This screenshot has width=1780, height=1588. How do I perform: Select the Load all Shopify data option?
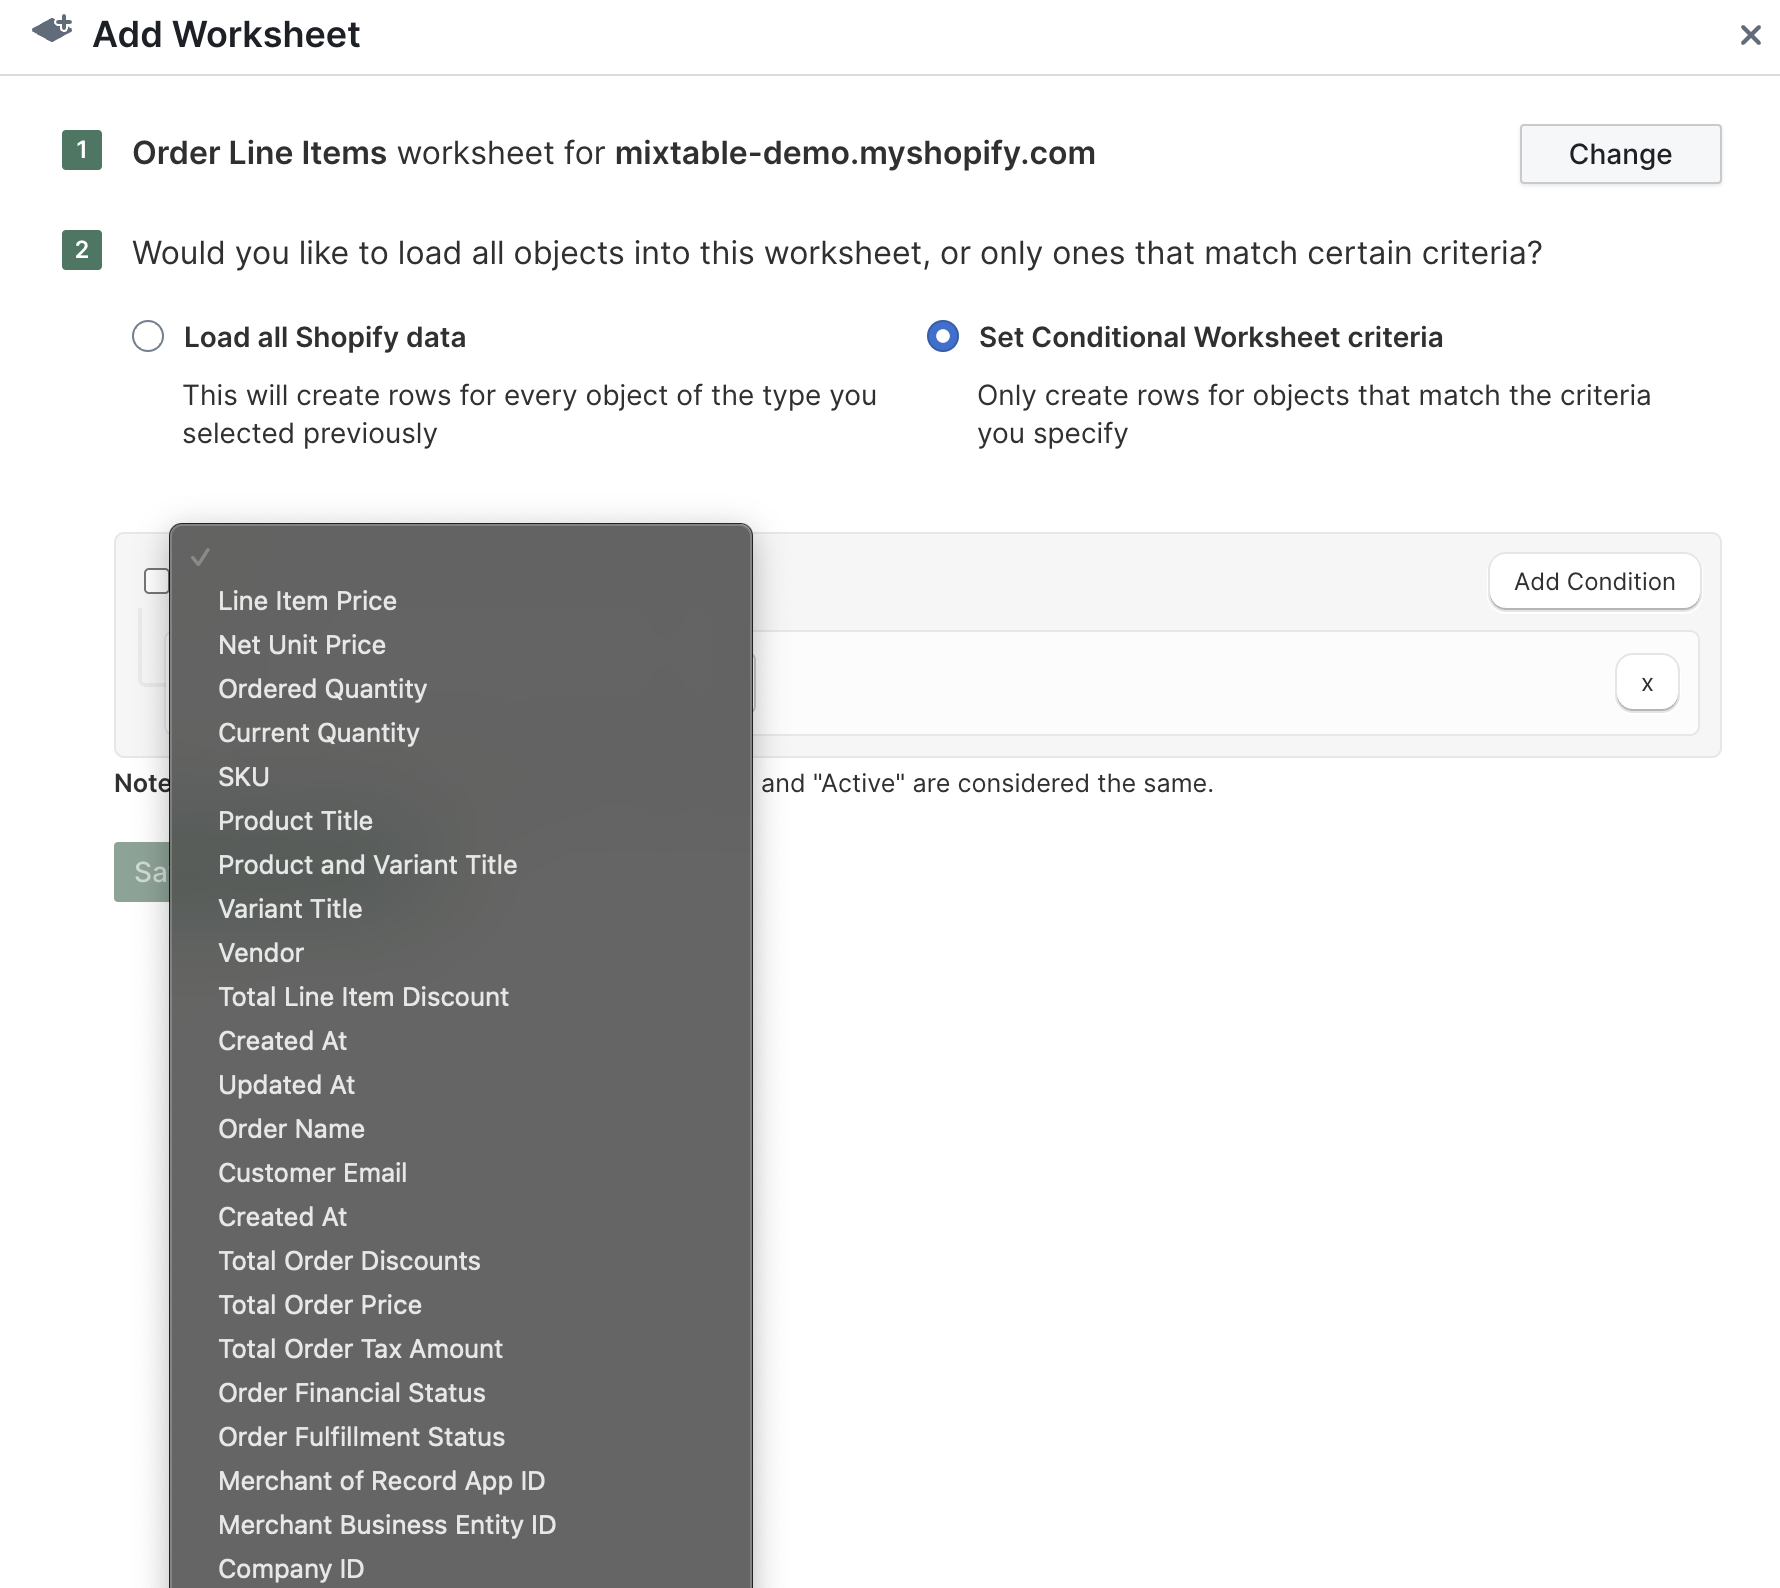147,337
